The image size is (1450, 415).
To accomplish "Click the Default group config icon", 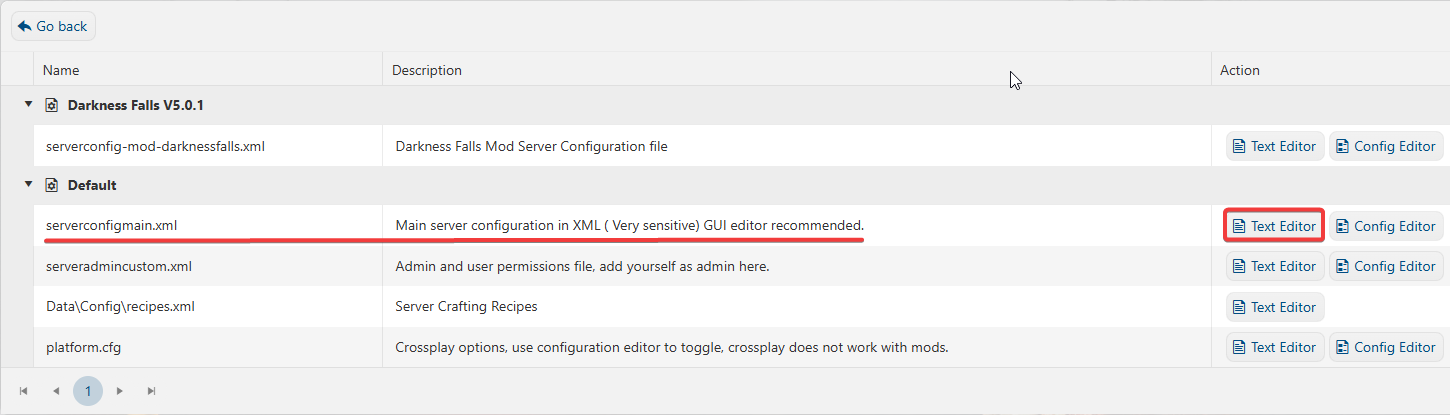I will [52, 186].
